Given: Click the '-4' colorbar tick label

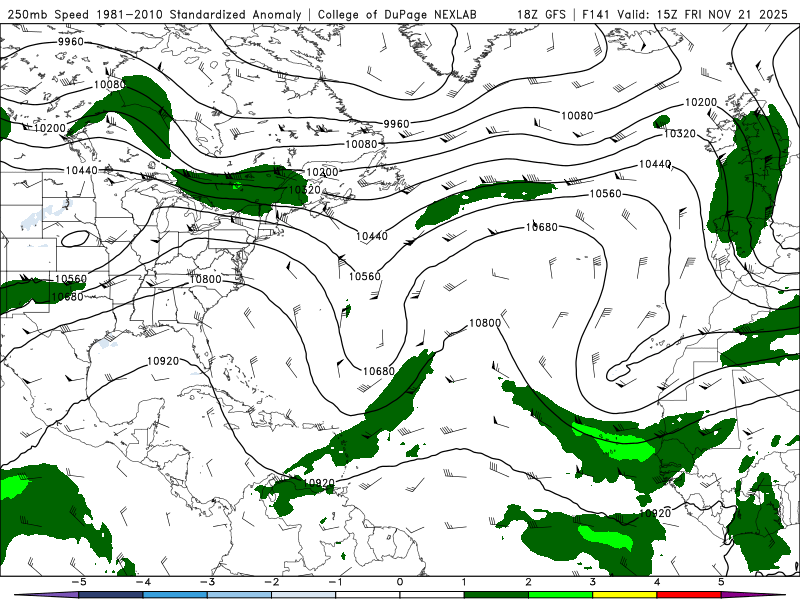Looking at the screenshot, I should point(142,582).
